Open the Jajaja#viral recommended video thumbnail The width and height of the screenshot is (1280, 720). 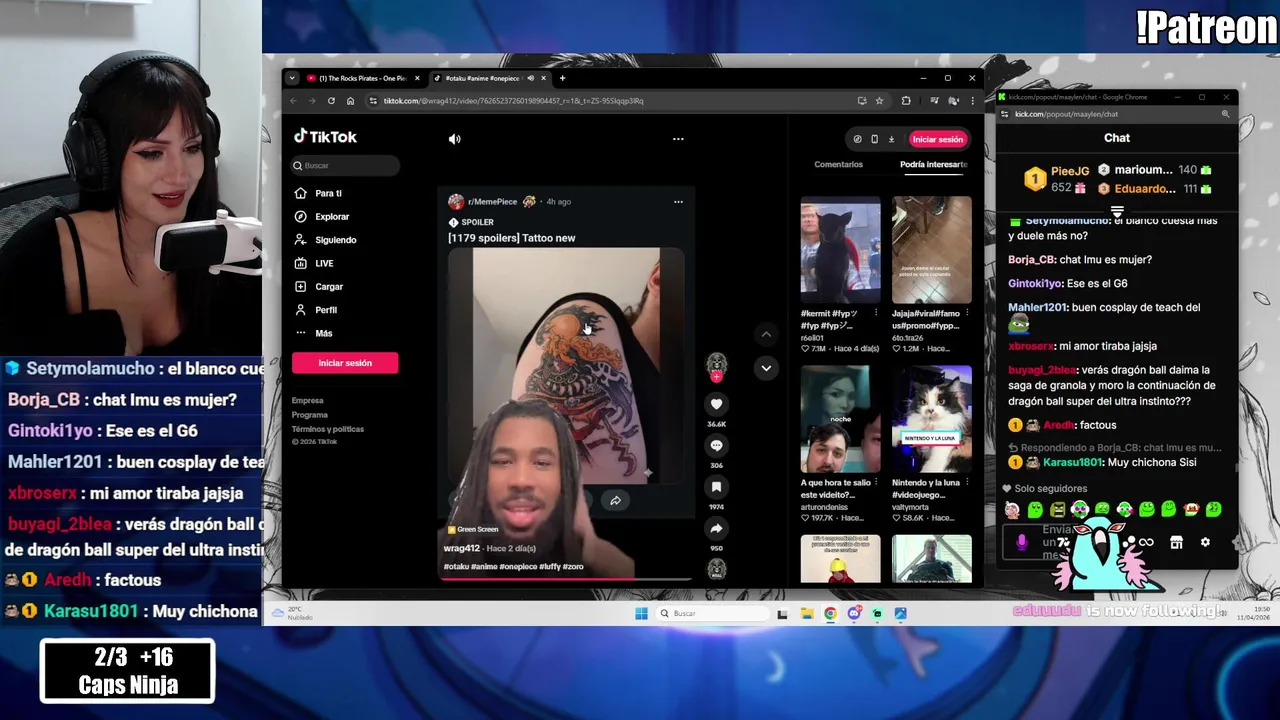click(931, 250)
